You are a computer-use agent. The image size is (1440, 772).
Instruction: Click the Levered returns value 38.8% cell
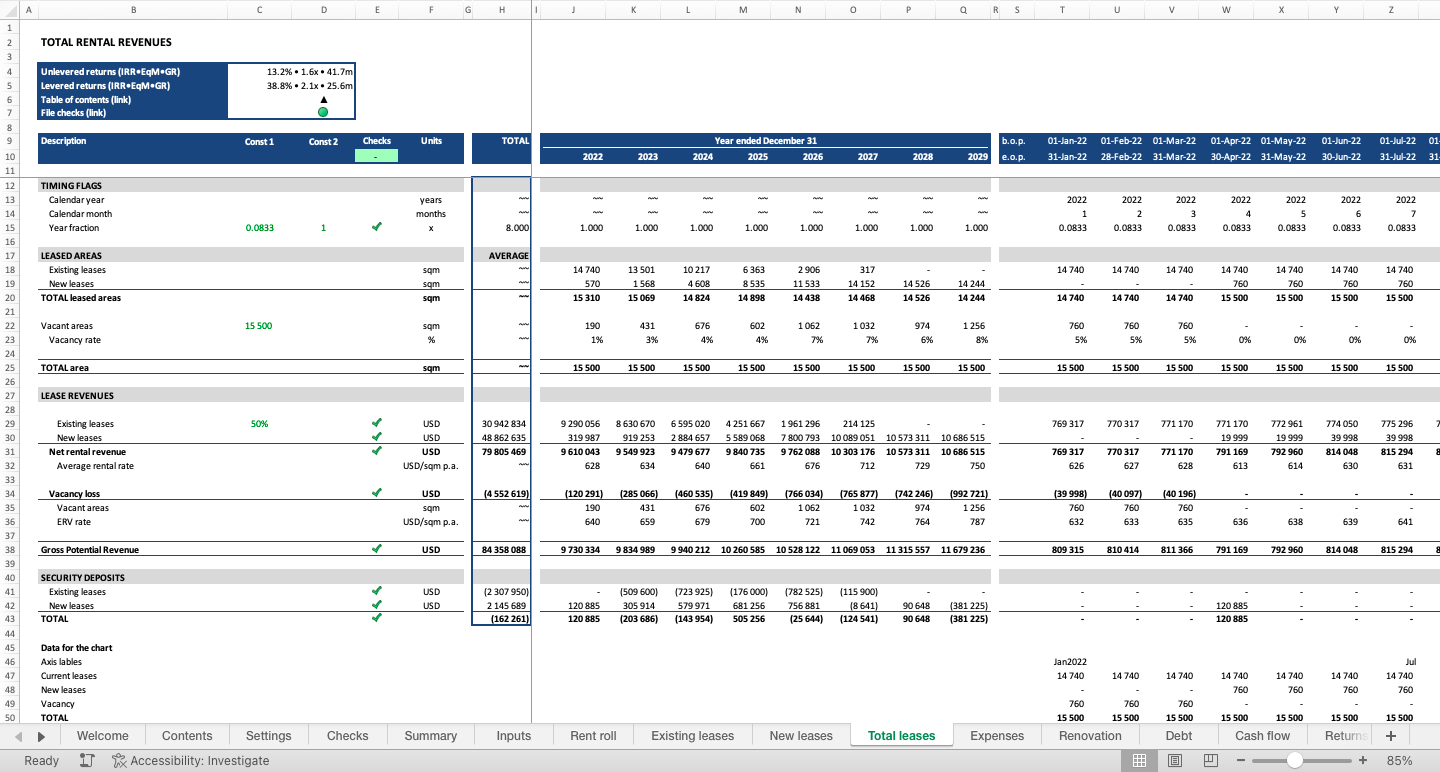pyautogui.click(x=292, y=86)
